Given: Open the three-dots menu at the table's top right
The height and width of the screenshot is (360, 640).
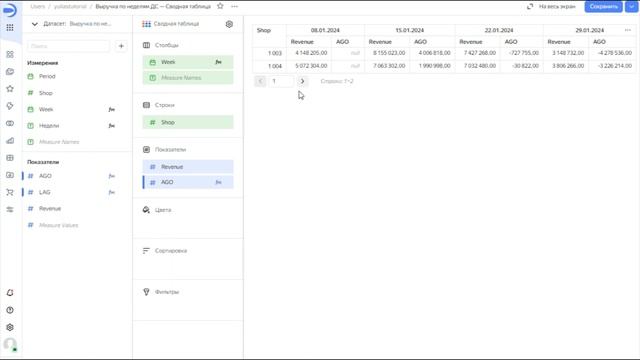Looking at the screenshot, I should click(628, 30).
